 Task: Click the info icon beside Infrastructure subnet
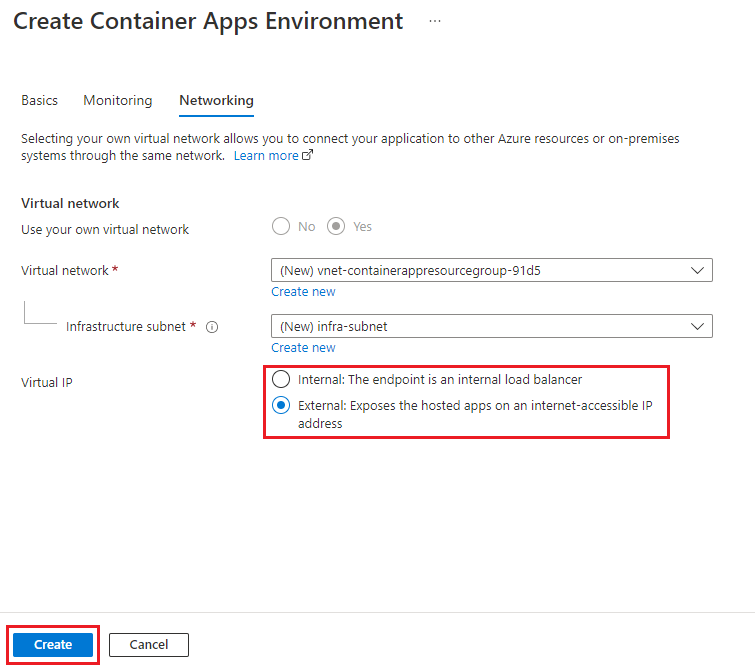pos(212,327)
